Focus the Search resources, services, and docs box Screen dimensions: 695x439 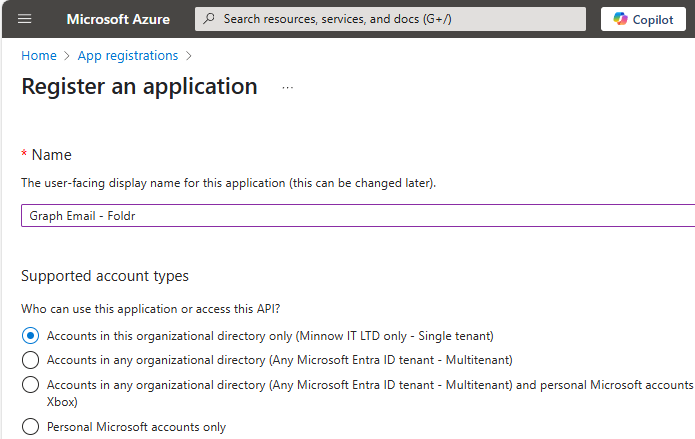[390, 19]
